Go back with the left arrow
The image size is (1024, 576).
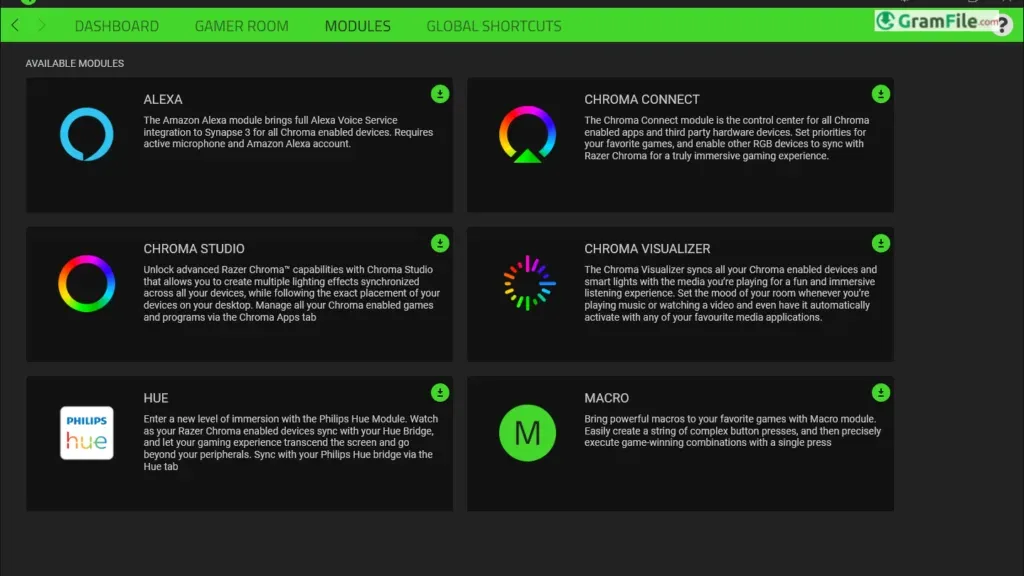point(15,25)
